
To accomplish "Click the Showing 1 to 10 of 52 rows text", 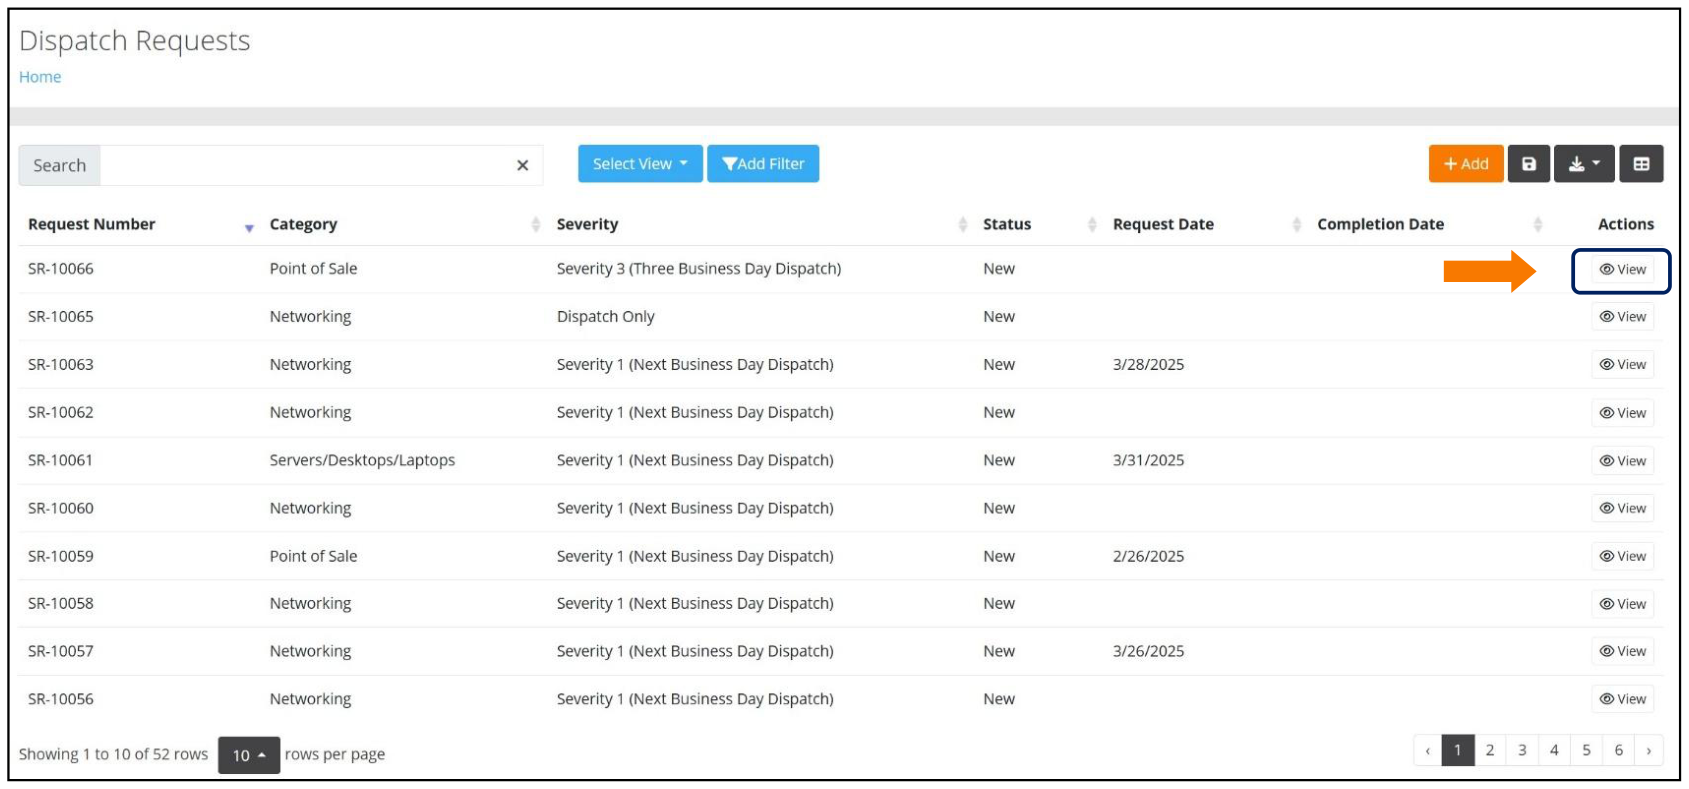I will tap(113, 754).
